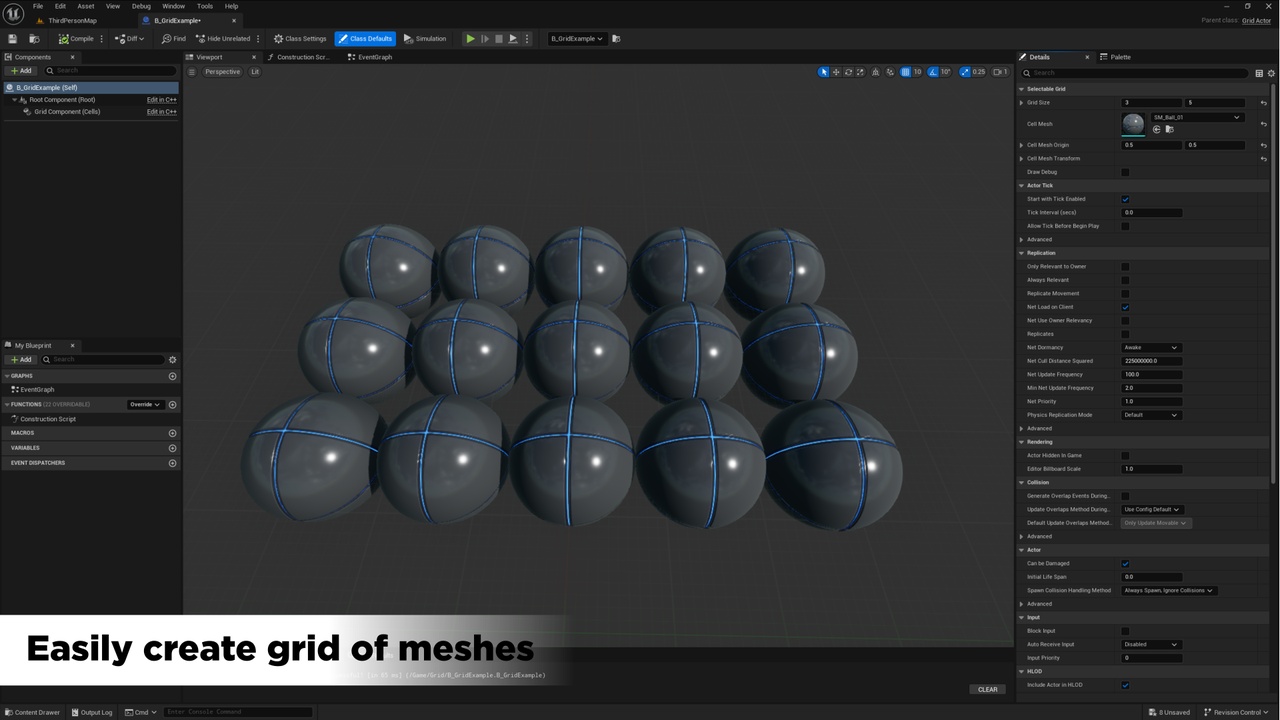1280x720 pixels.
Task: Click the Eject button beside Stop
Action: pos(513,39)
